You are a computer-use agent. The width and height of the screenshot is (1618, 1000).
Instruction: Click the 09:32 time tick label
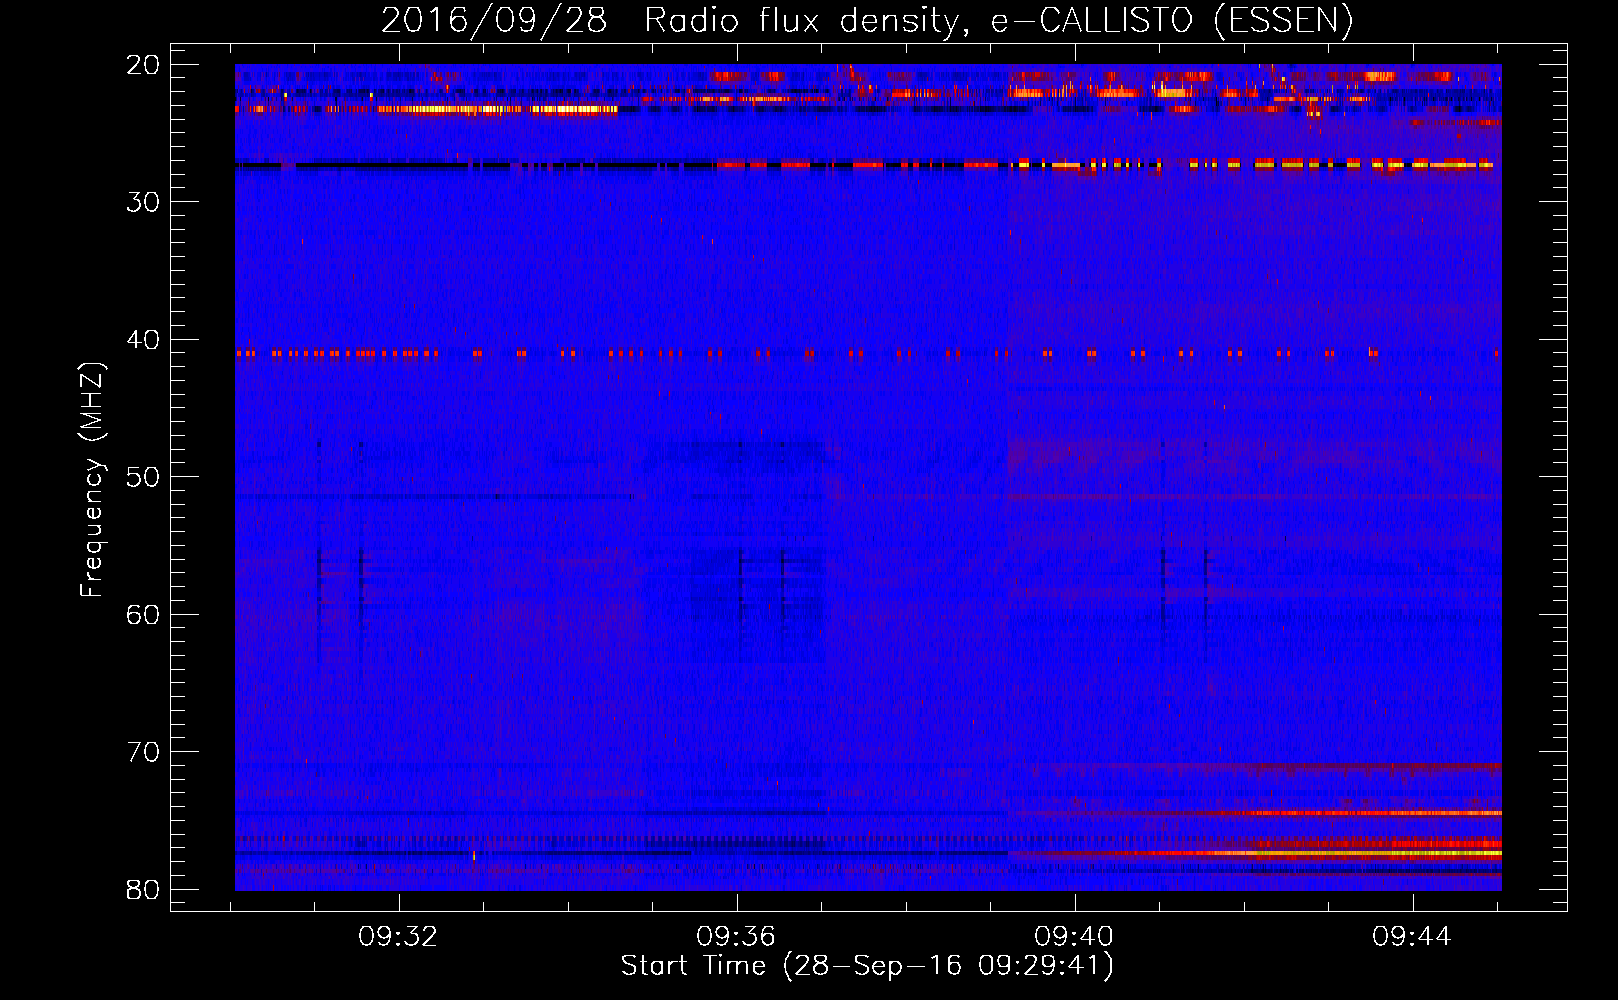pyautogui.click(x=399, y=937)
